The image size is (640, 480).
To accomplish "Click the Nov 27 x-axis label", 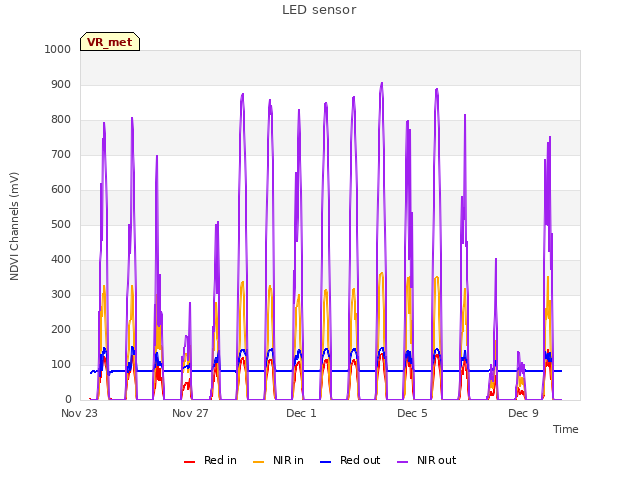I will pyautogui.click(x=190, y=413).
